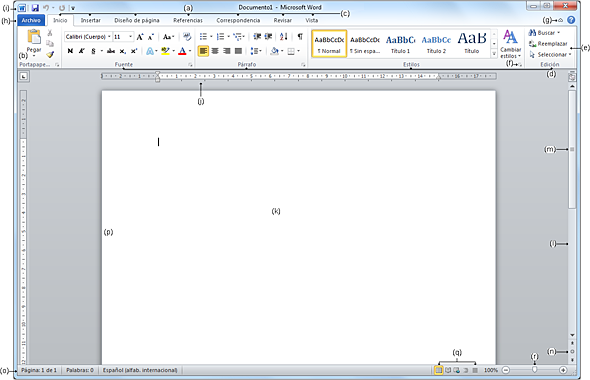Image resolution: width=590 pixels, height=380 pixels.
Task: Open the Fuente dialog launcher
Action: (190, 65)
